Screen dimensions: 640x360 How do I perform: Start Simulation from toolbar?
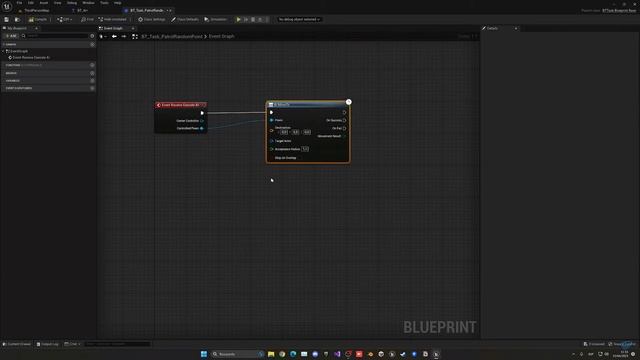[216, 19]
